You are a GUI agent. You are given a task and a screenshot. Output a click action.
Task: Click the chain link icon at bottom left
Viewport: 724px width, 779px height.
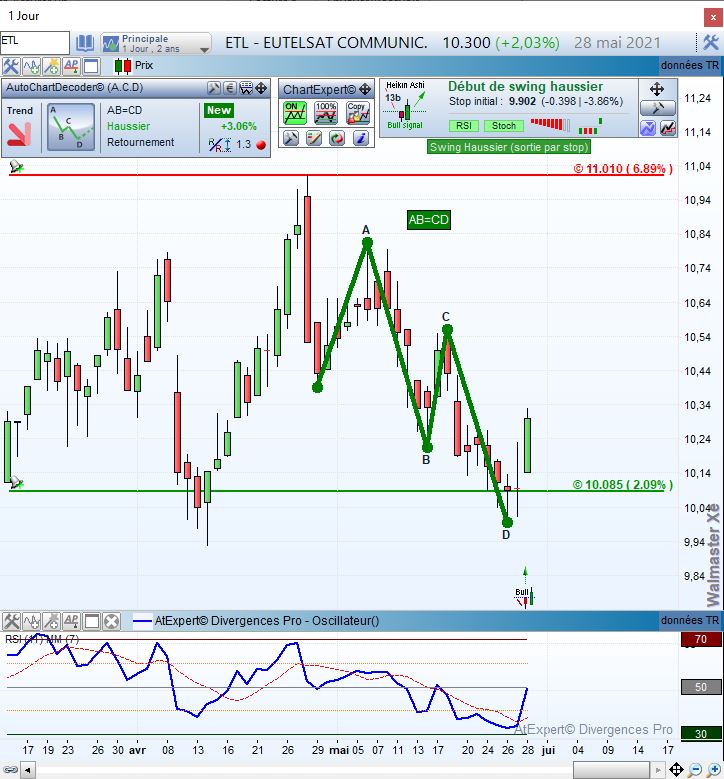[10, 771]
